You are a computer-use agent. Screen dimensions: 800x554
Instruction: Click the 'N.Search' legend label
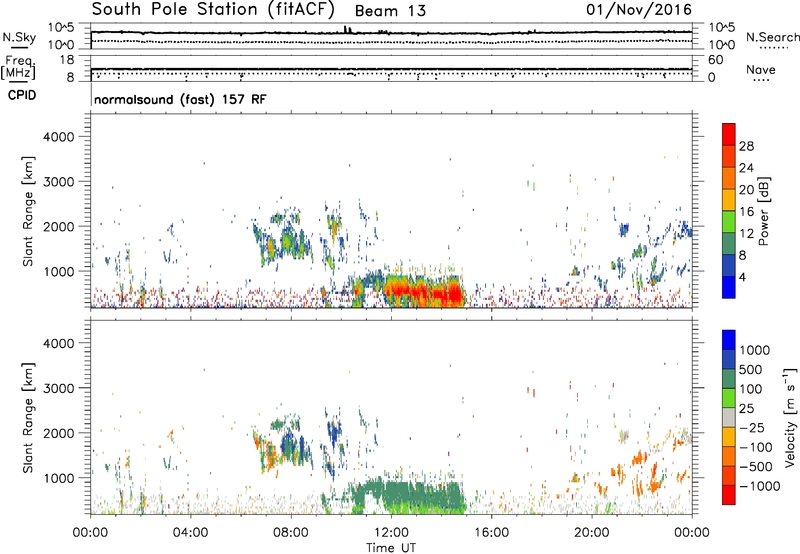[x=772, y=37]
